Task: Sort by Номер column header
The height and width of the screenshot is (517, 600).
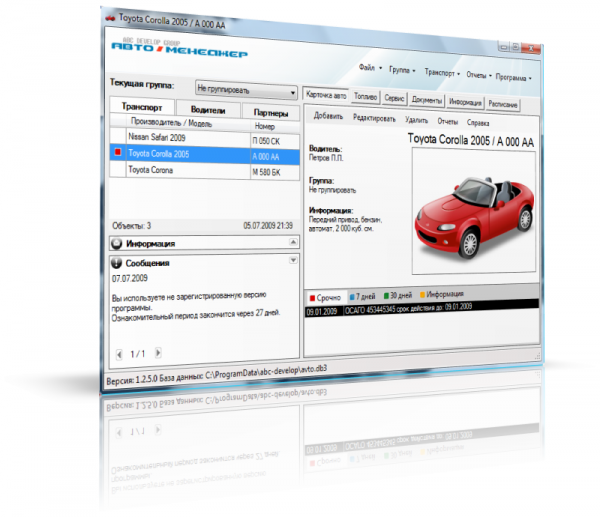Action: (x=274, y=126)
